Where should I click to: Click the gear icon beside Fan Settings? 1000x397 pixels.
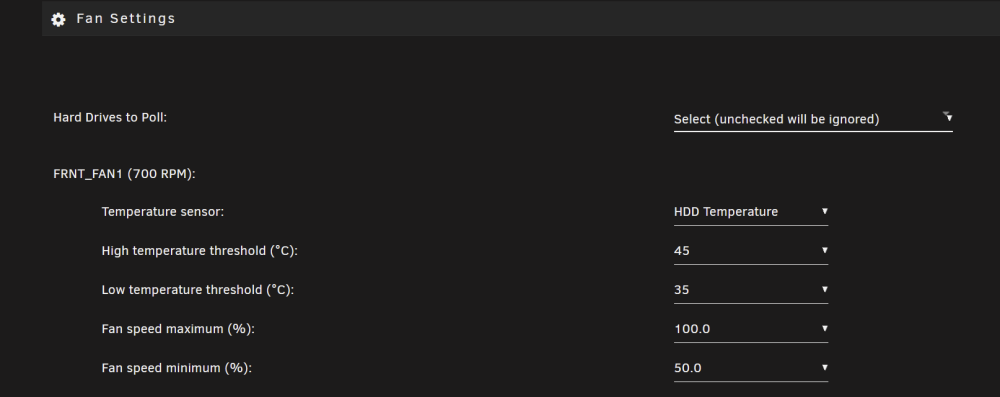tap(58, 20)
